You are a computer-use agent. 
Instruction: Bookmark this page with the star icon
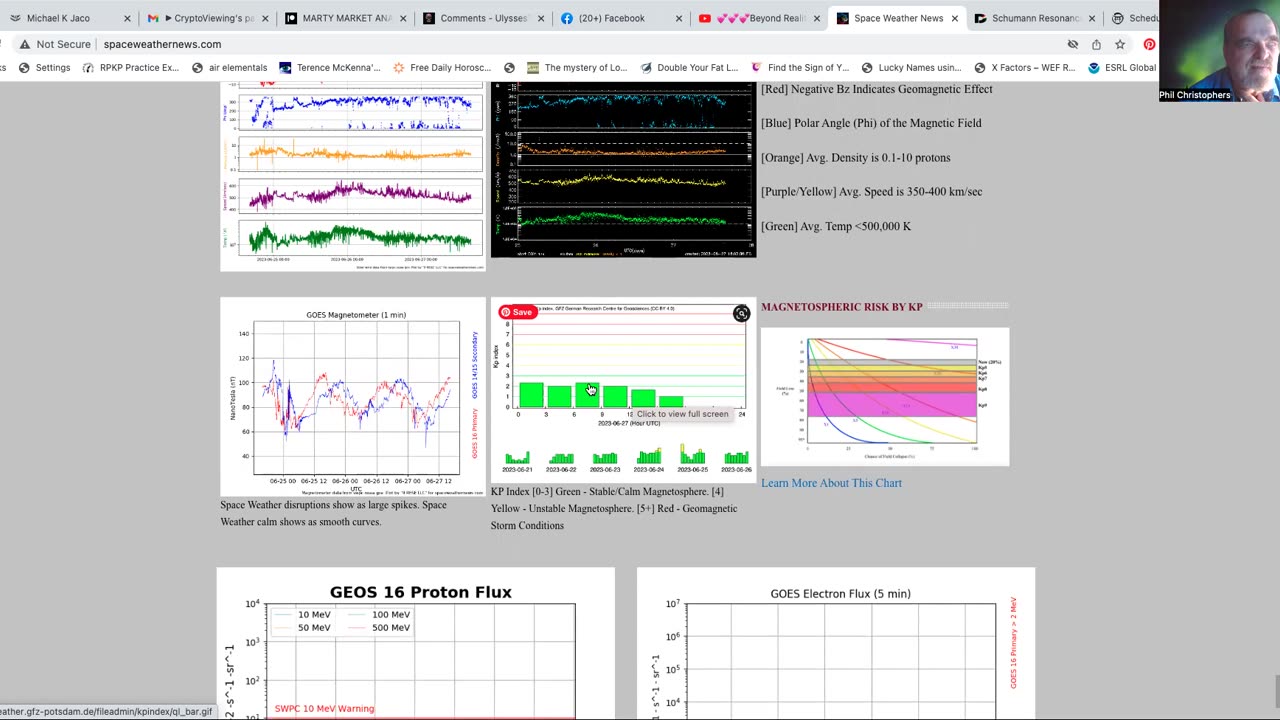tap(1120, 44)
